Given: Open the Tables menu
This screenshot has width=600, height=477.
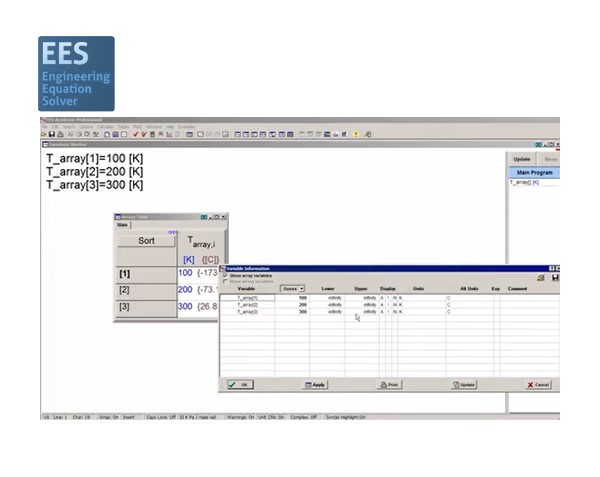Looking at the screenshot, I should coord(123,127).
